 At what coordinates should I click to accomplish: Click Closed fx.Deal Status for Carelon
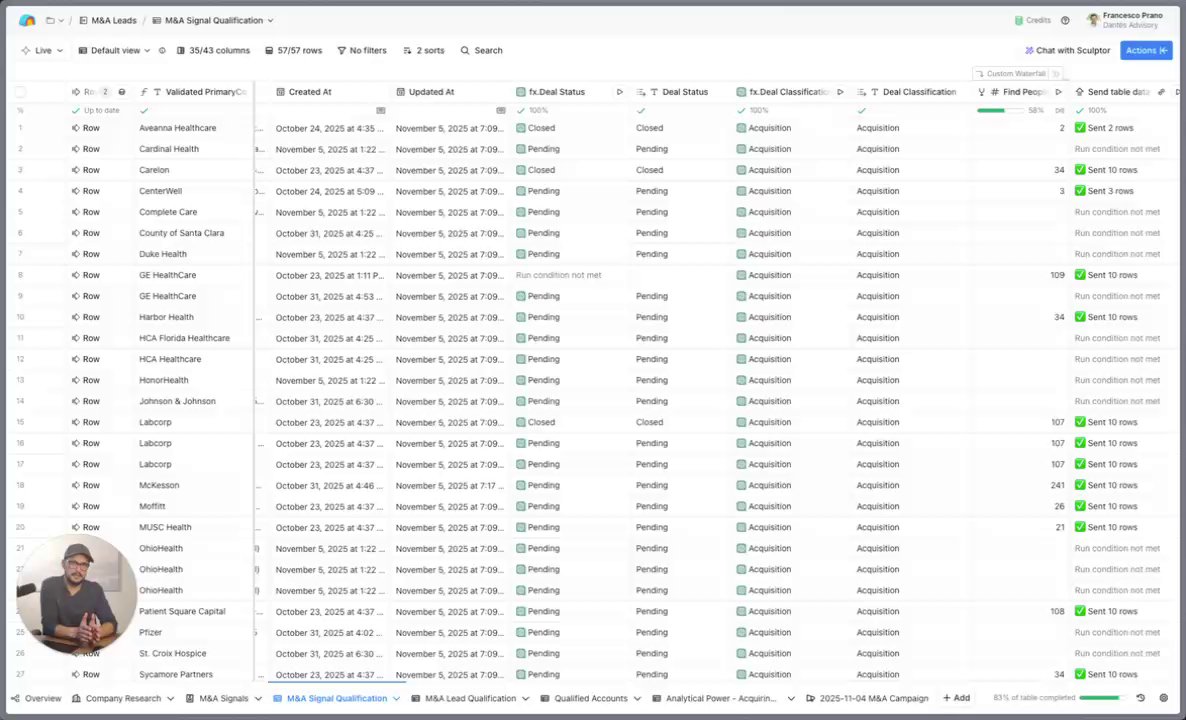tap(541, 170)
